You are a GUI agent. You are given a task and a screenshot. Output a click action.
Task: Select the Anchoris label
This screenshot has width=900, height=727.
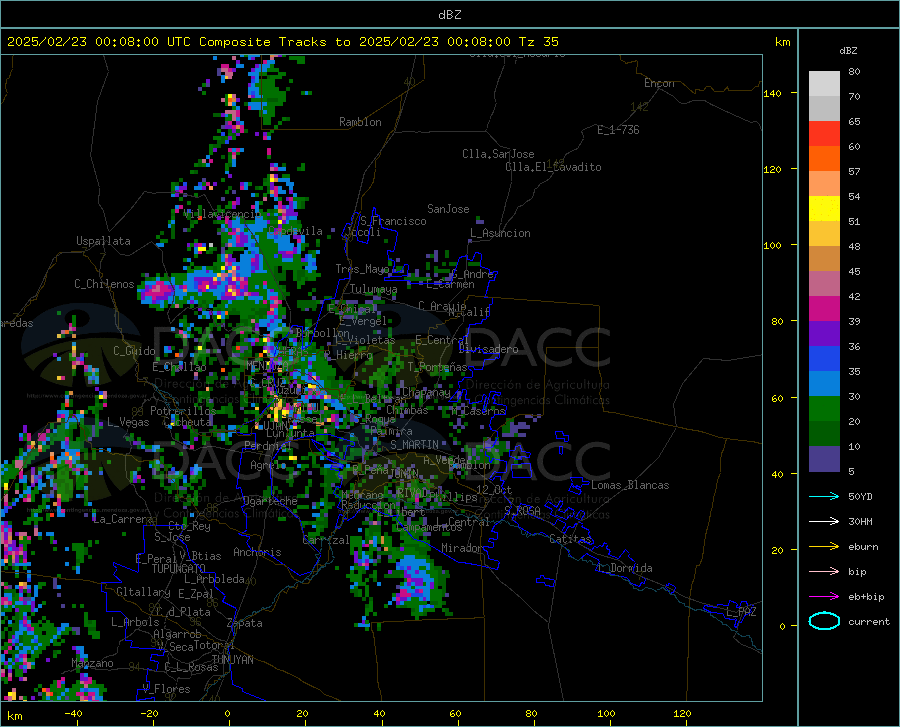click(257, 552)
